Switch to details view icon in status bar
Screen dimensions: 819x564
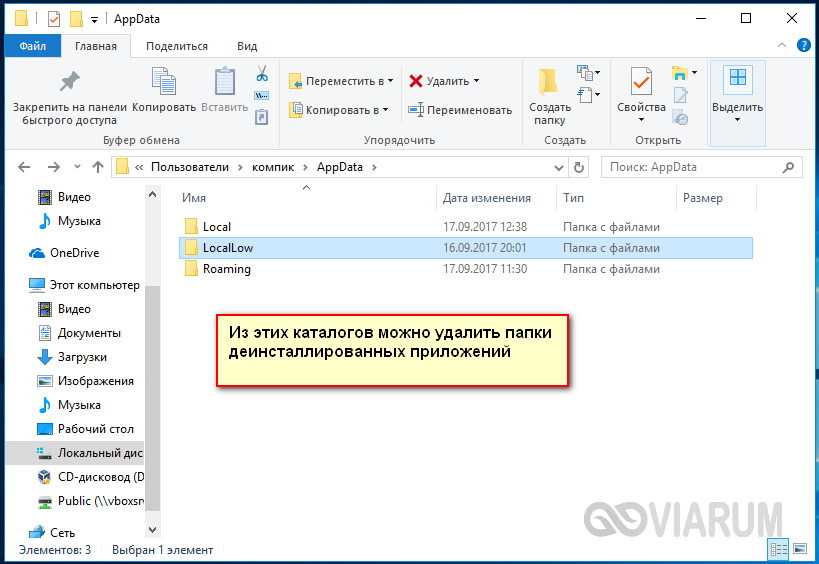pyautogui.click(x=778, y=549)
